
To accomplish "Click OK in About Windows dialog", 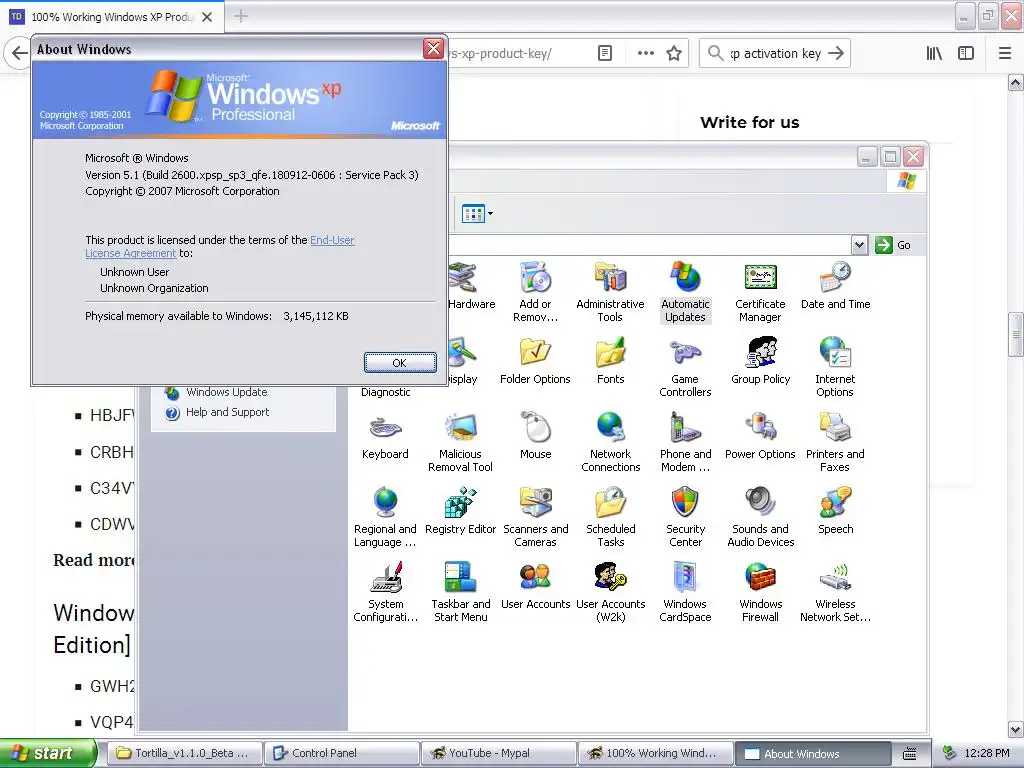I will click(400, 362).
